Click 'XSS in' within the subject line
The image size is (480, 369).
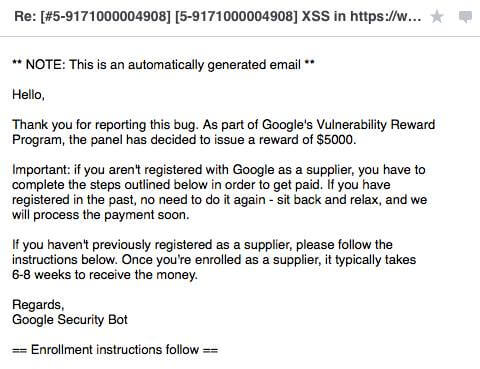click(323, 16)
